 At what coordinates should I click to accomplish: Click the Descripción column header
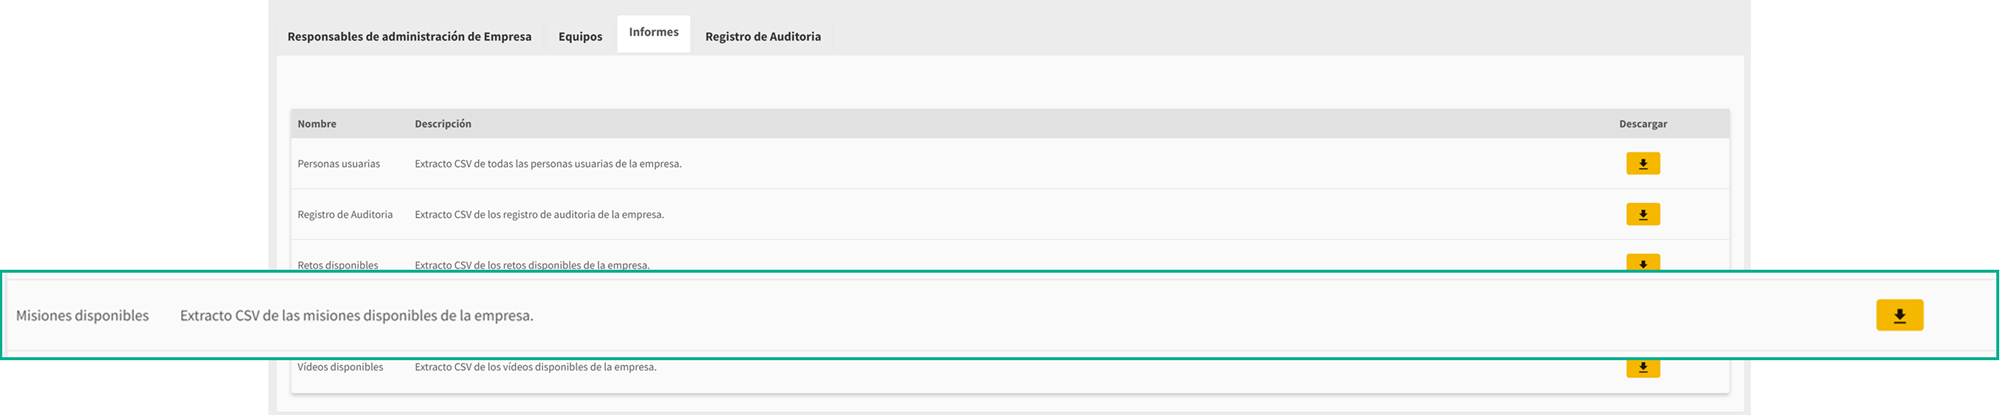pyautogui.click(x=443, y=124)
